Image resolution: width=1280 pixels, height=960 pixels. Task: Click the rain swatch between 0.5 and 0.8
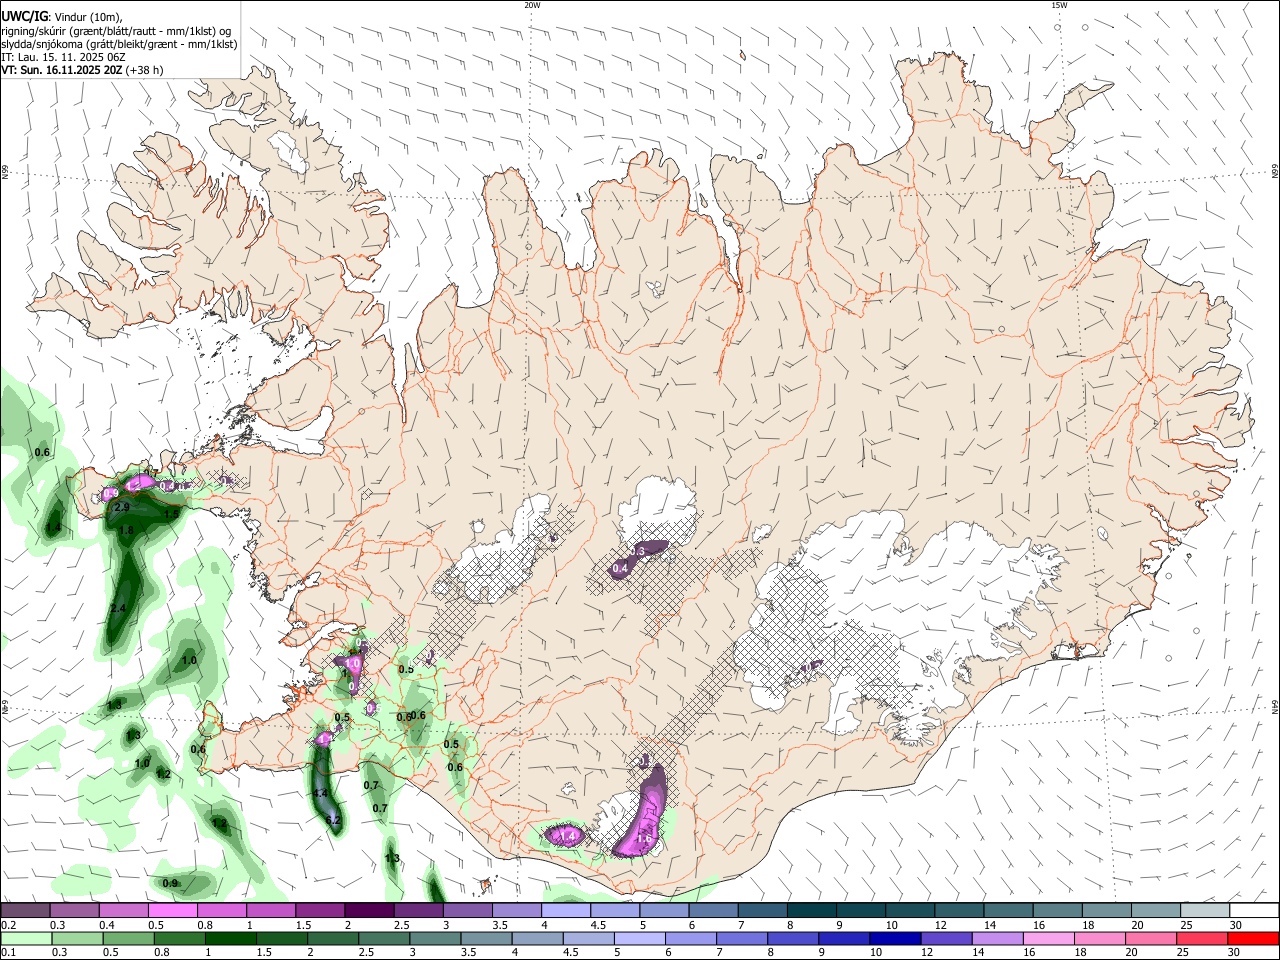point(128,938)
